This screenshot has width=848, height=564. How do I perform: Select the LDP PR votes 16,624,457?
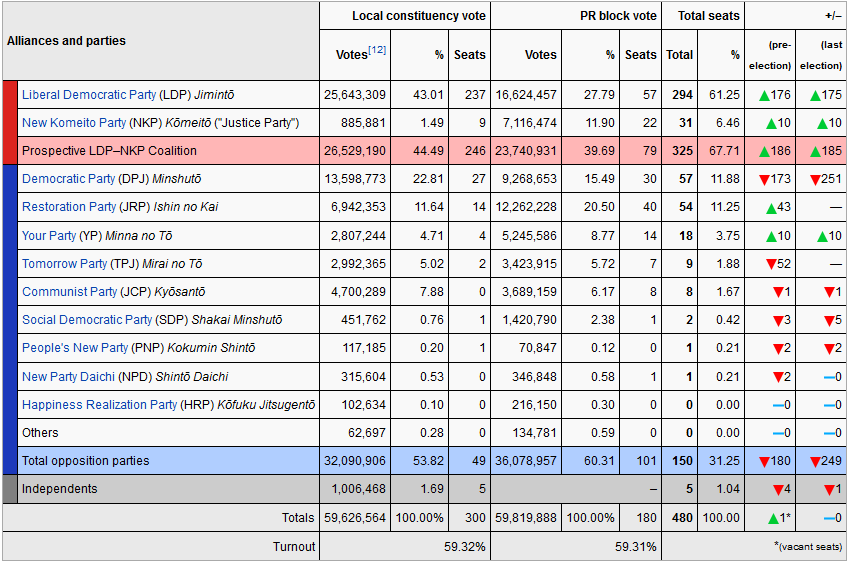[x=526, y=95]
